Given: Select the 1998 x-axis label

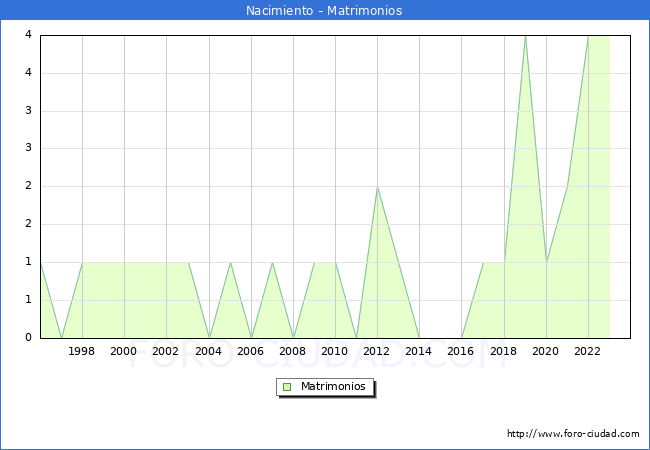Looking at the screenshot, I should [82, 351].
